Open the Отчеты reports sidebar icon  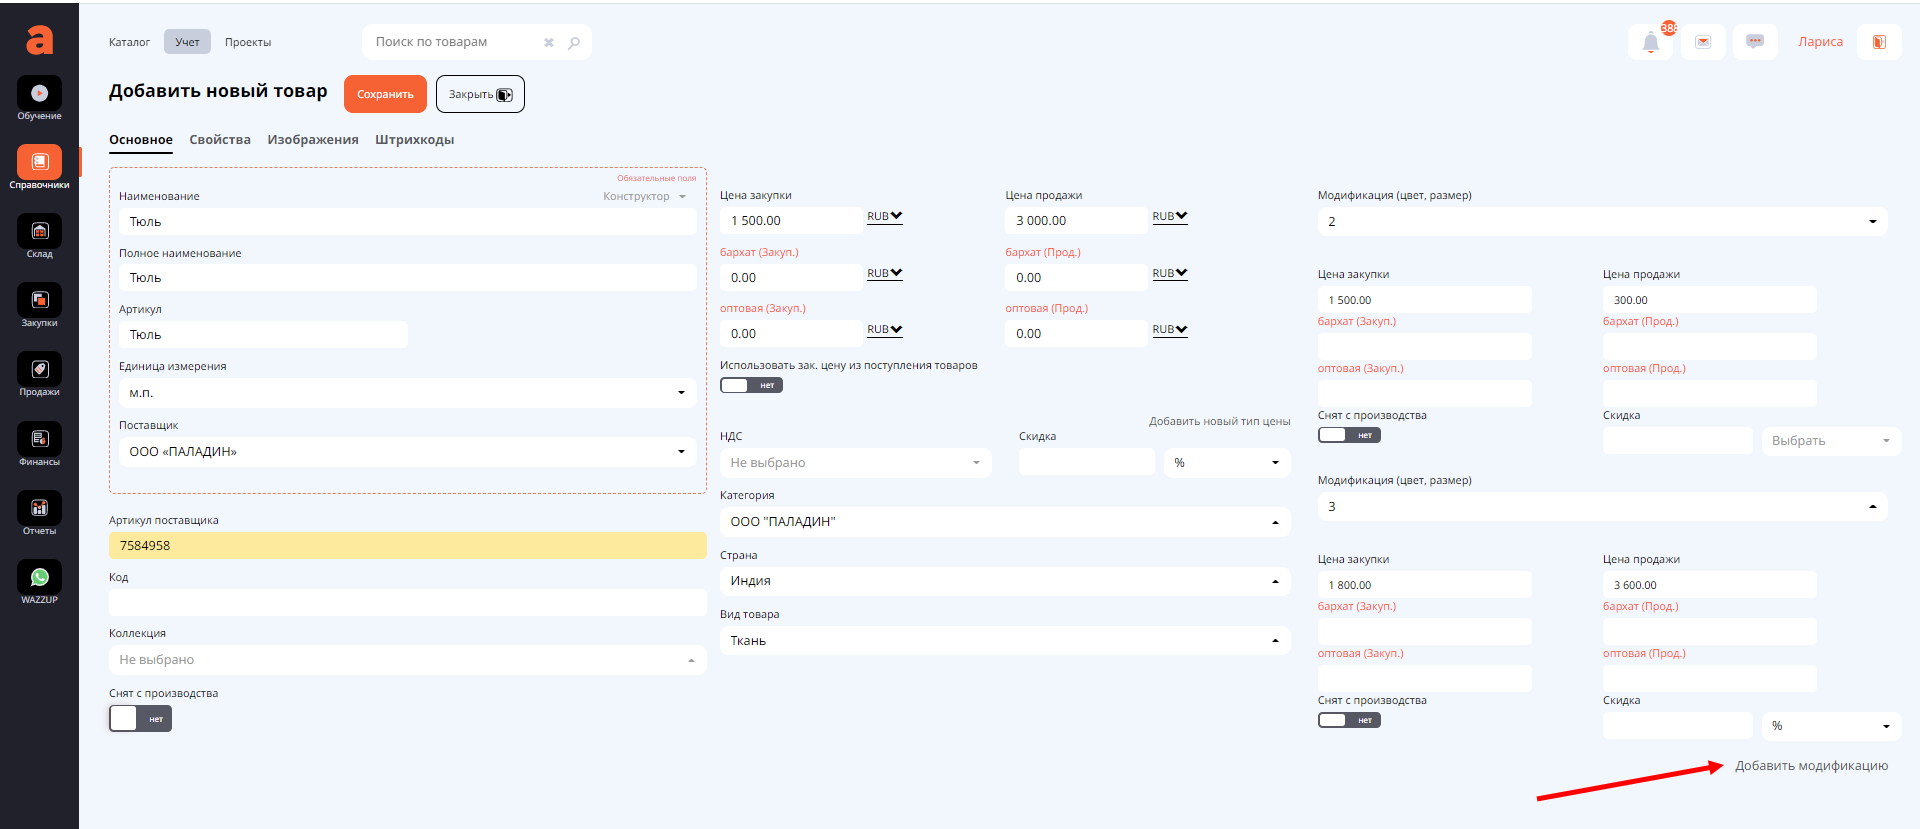tap(39, 509)
